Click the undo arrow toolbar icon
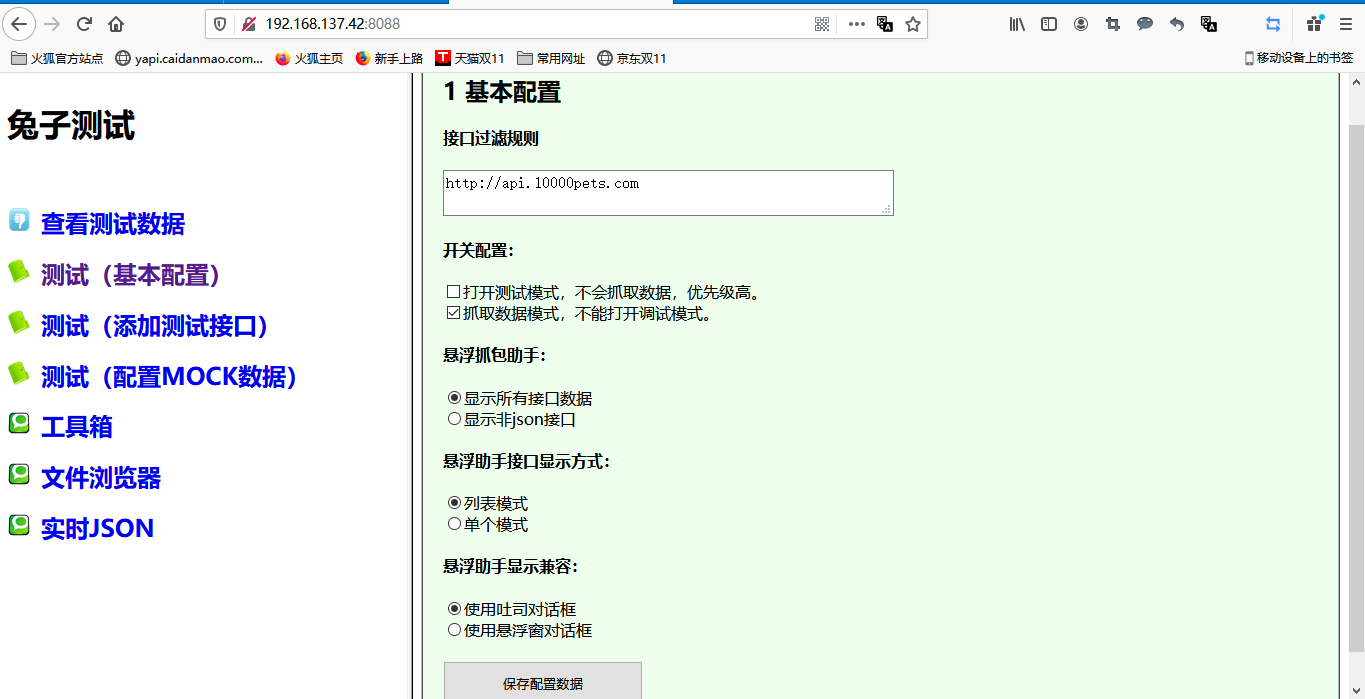The height and width of the screenshot is (699, 1365). [1177, 24]
